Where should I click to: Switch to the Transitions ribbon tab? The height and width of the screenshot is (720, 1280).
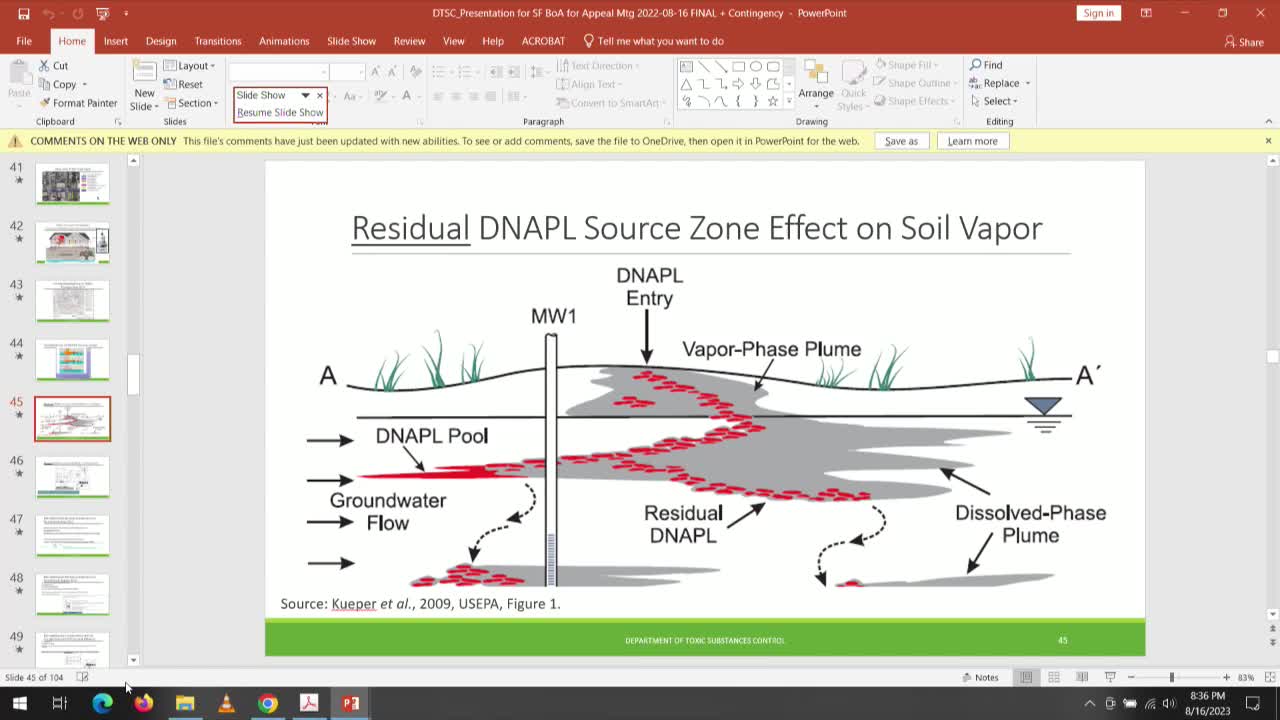point(218,41)
